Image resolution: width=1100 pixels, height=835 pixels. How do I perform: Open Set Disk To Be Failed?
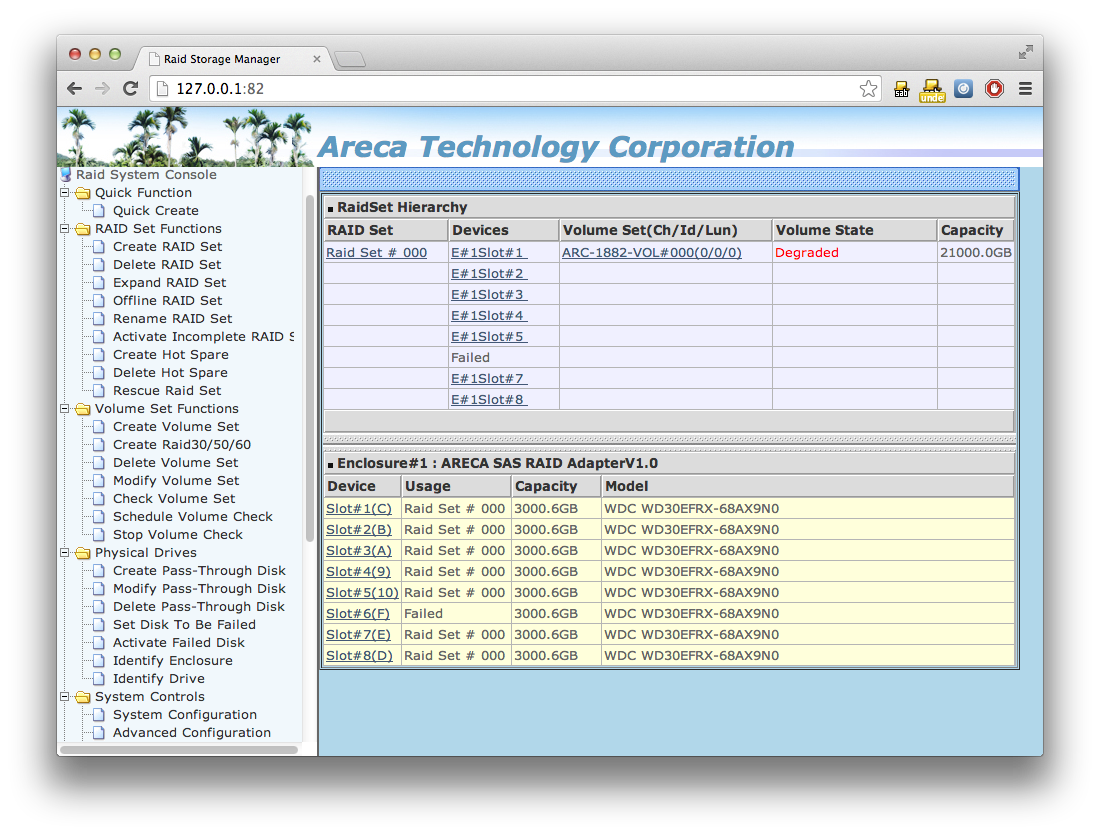tap(185, 624)
